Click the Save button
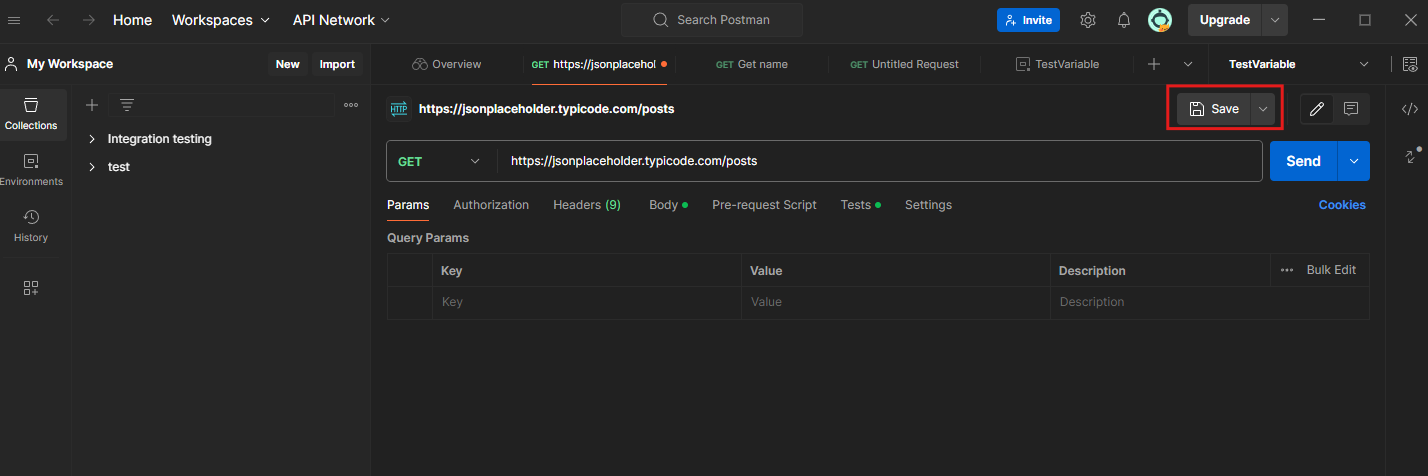This screenshot has height=476, width=1428. (x=1214, y=109)
